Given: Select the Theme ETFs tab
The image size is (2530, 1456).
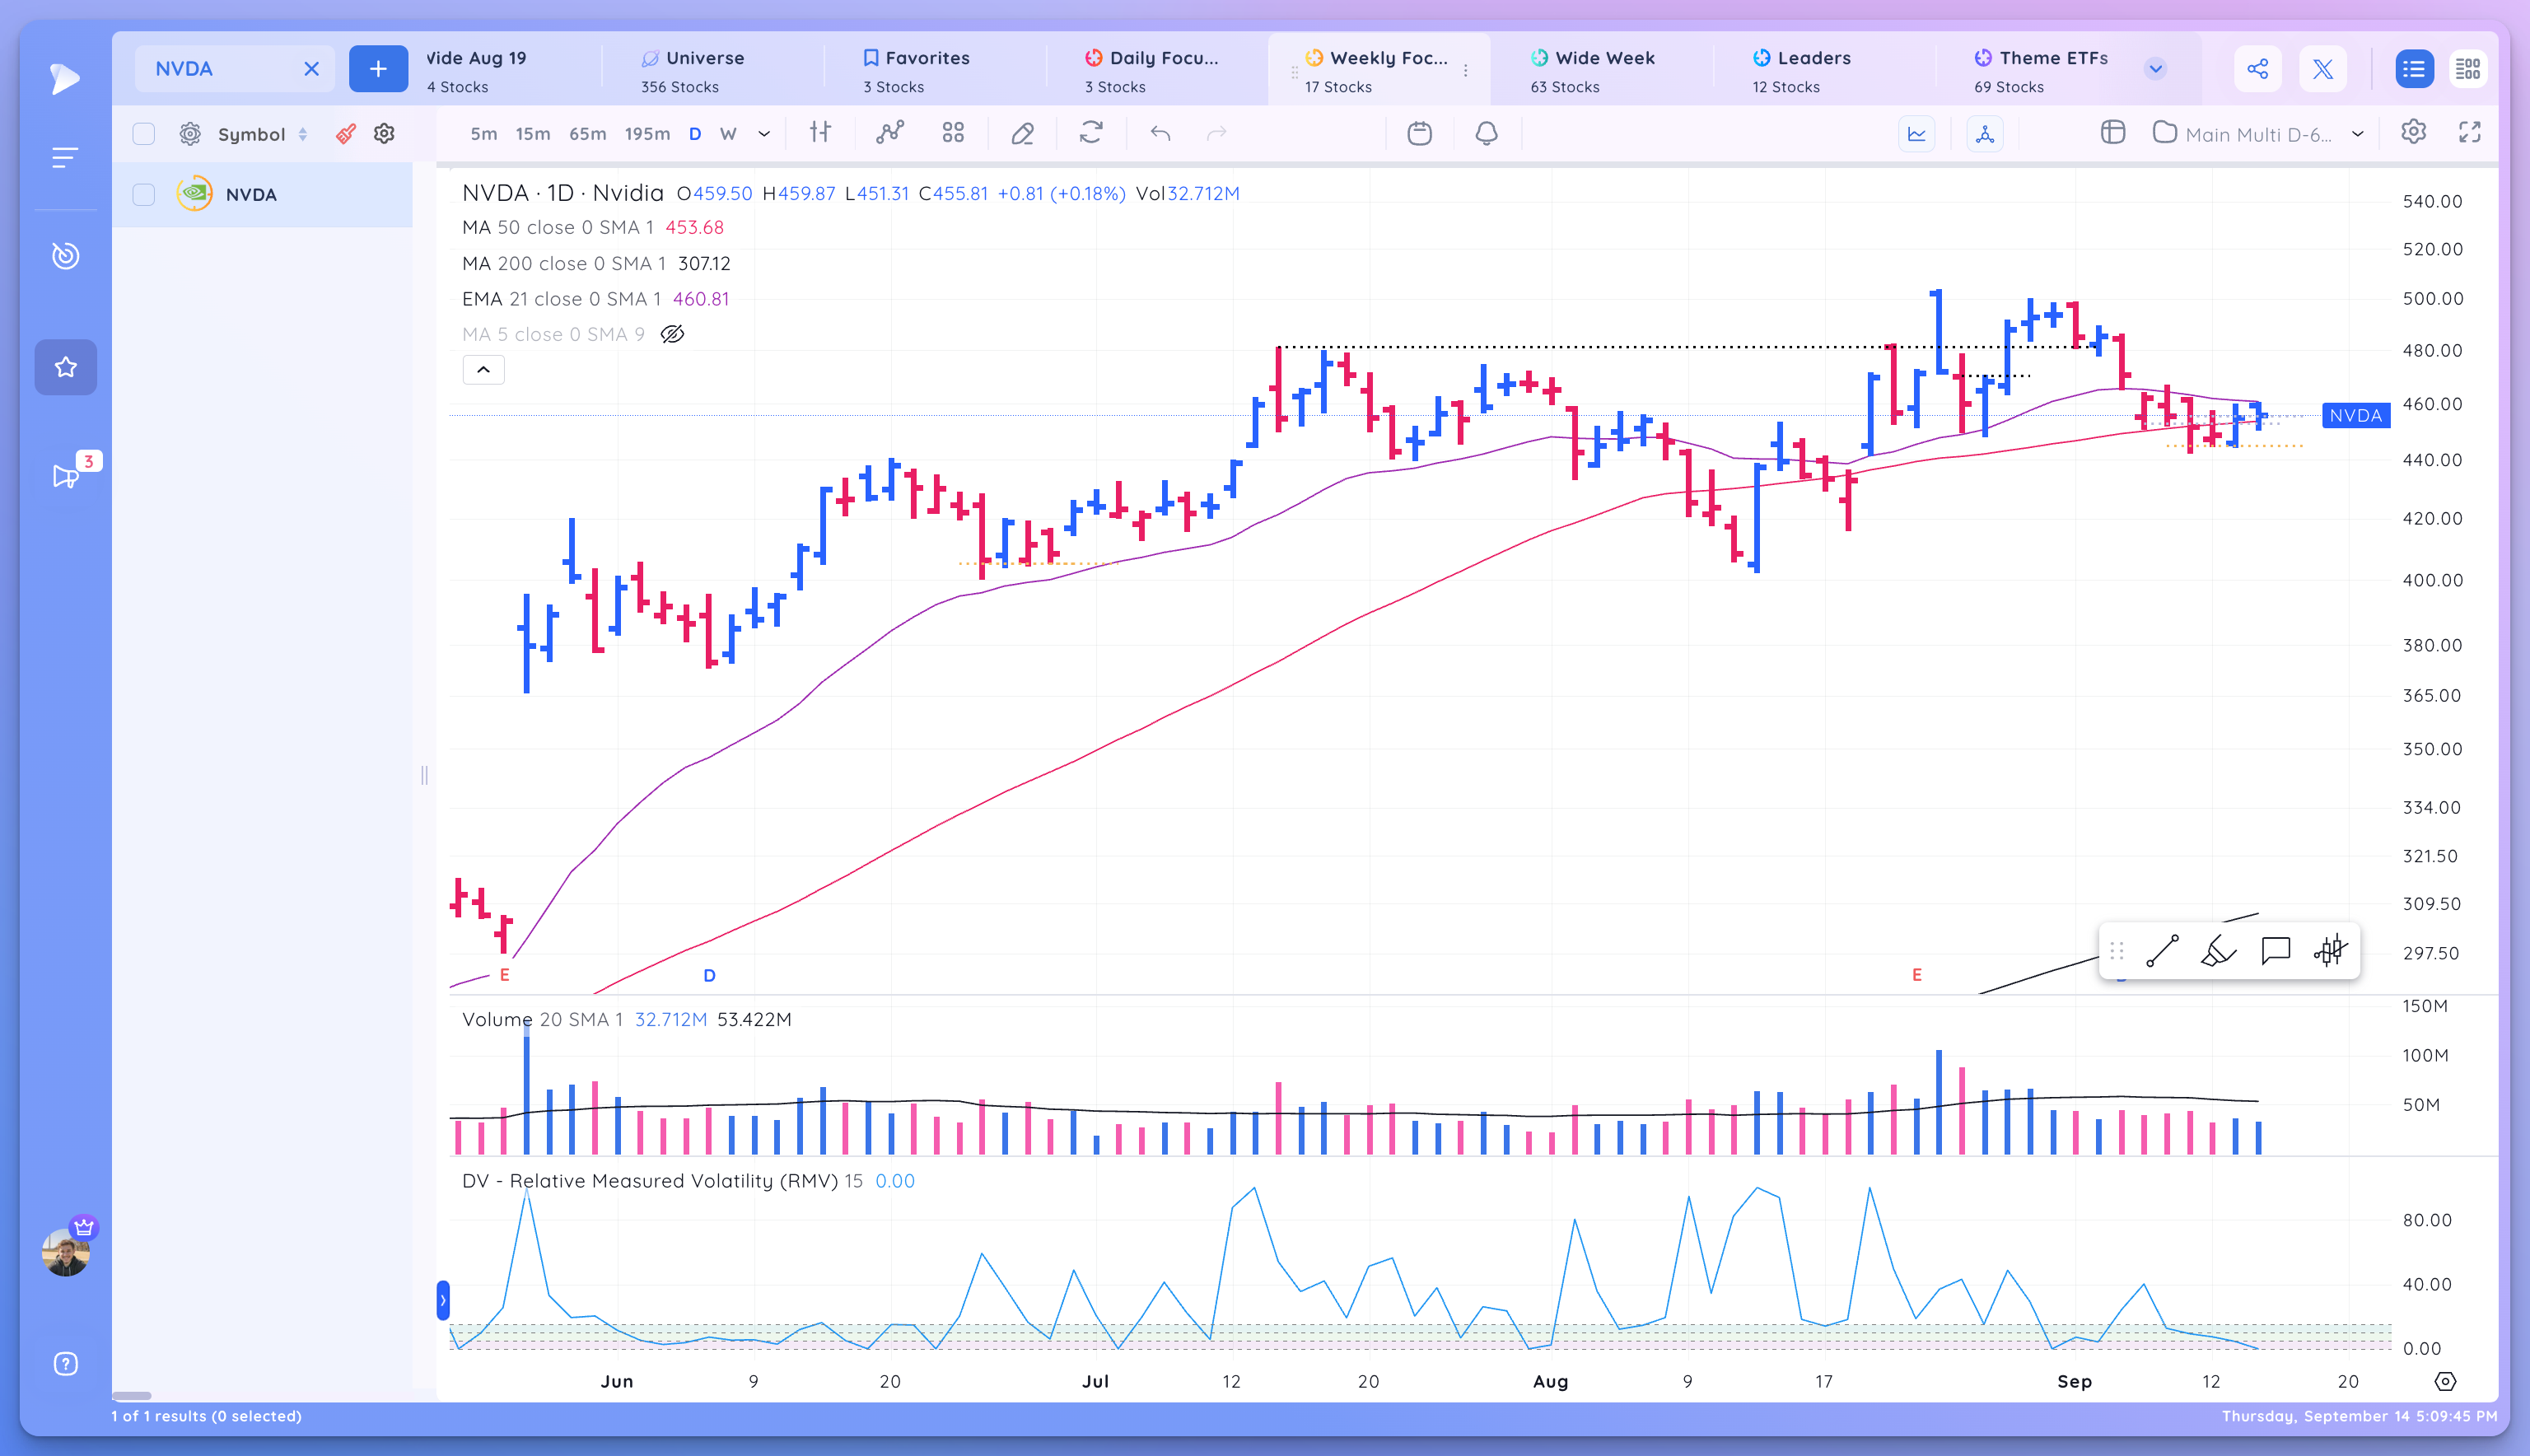Looking at the screenshot, I should pyautogui.click(x=2040, y=70).
